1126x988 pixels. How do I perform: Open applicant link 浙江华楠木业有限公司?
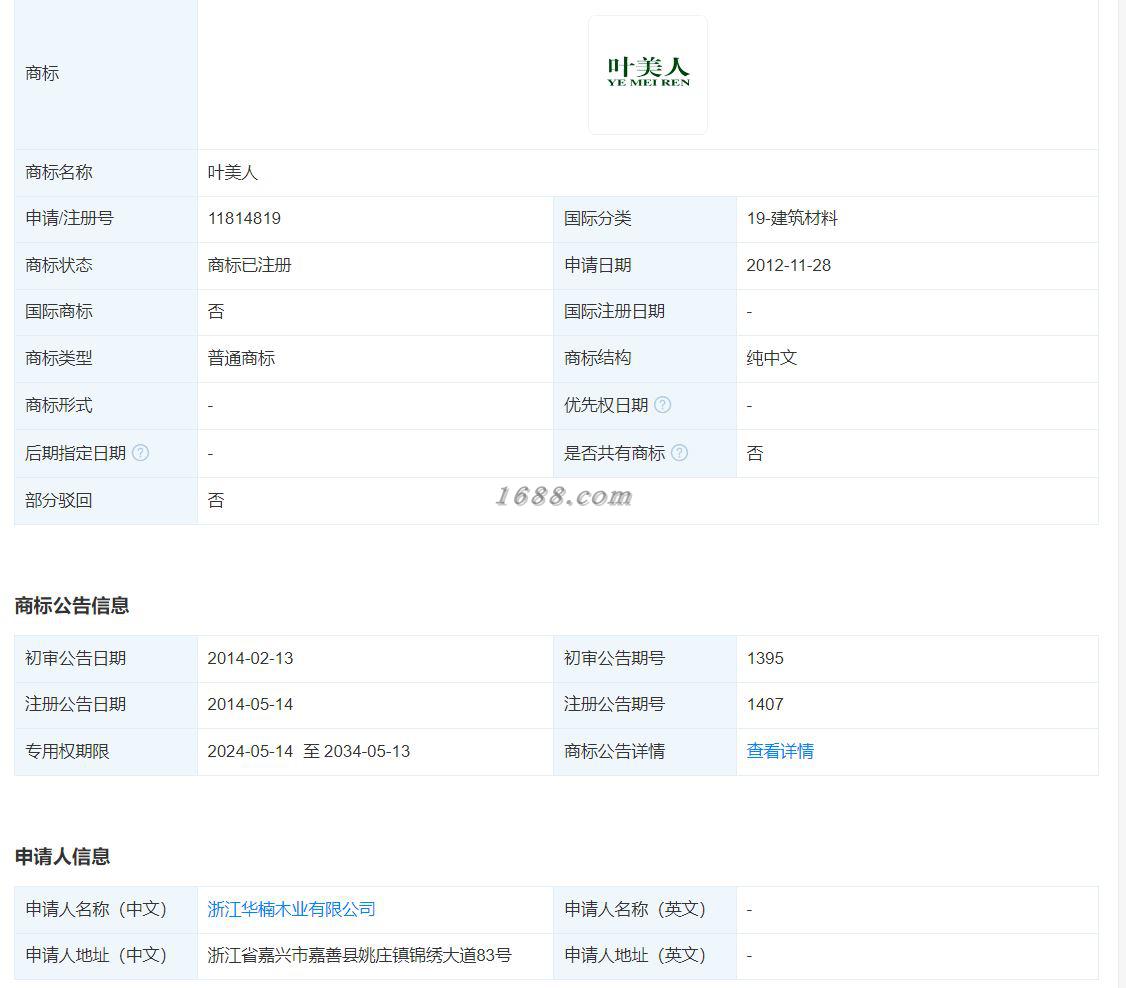292,909
